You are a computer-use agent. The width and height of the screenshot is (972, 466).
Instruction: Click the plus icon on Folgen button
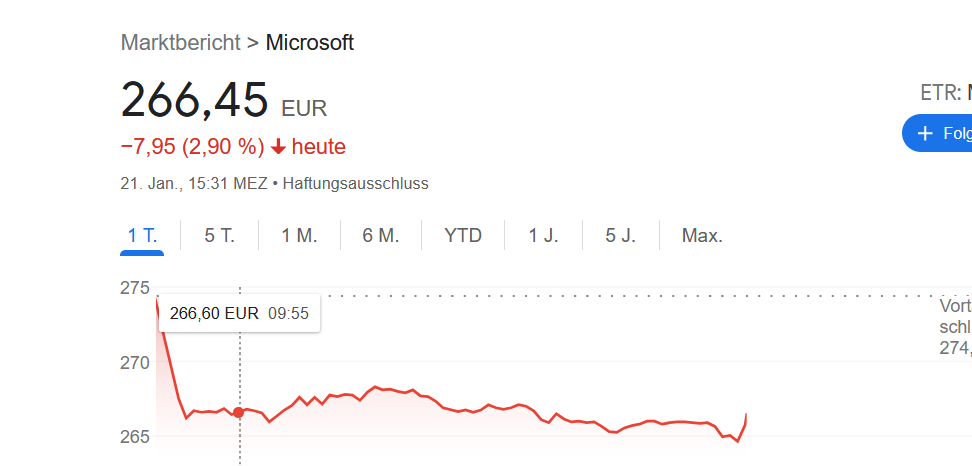[925, 133]
